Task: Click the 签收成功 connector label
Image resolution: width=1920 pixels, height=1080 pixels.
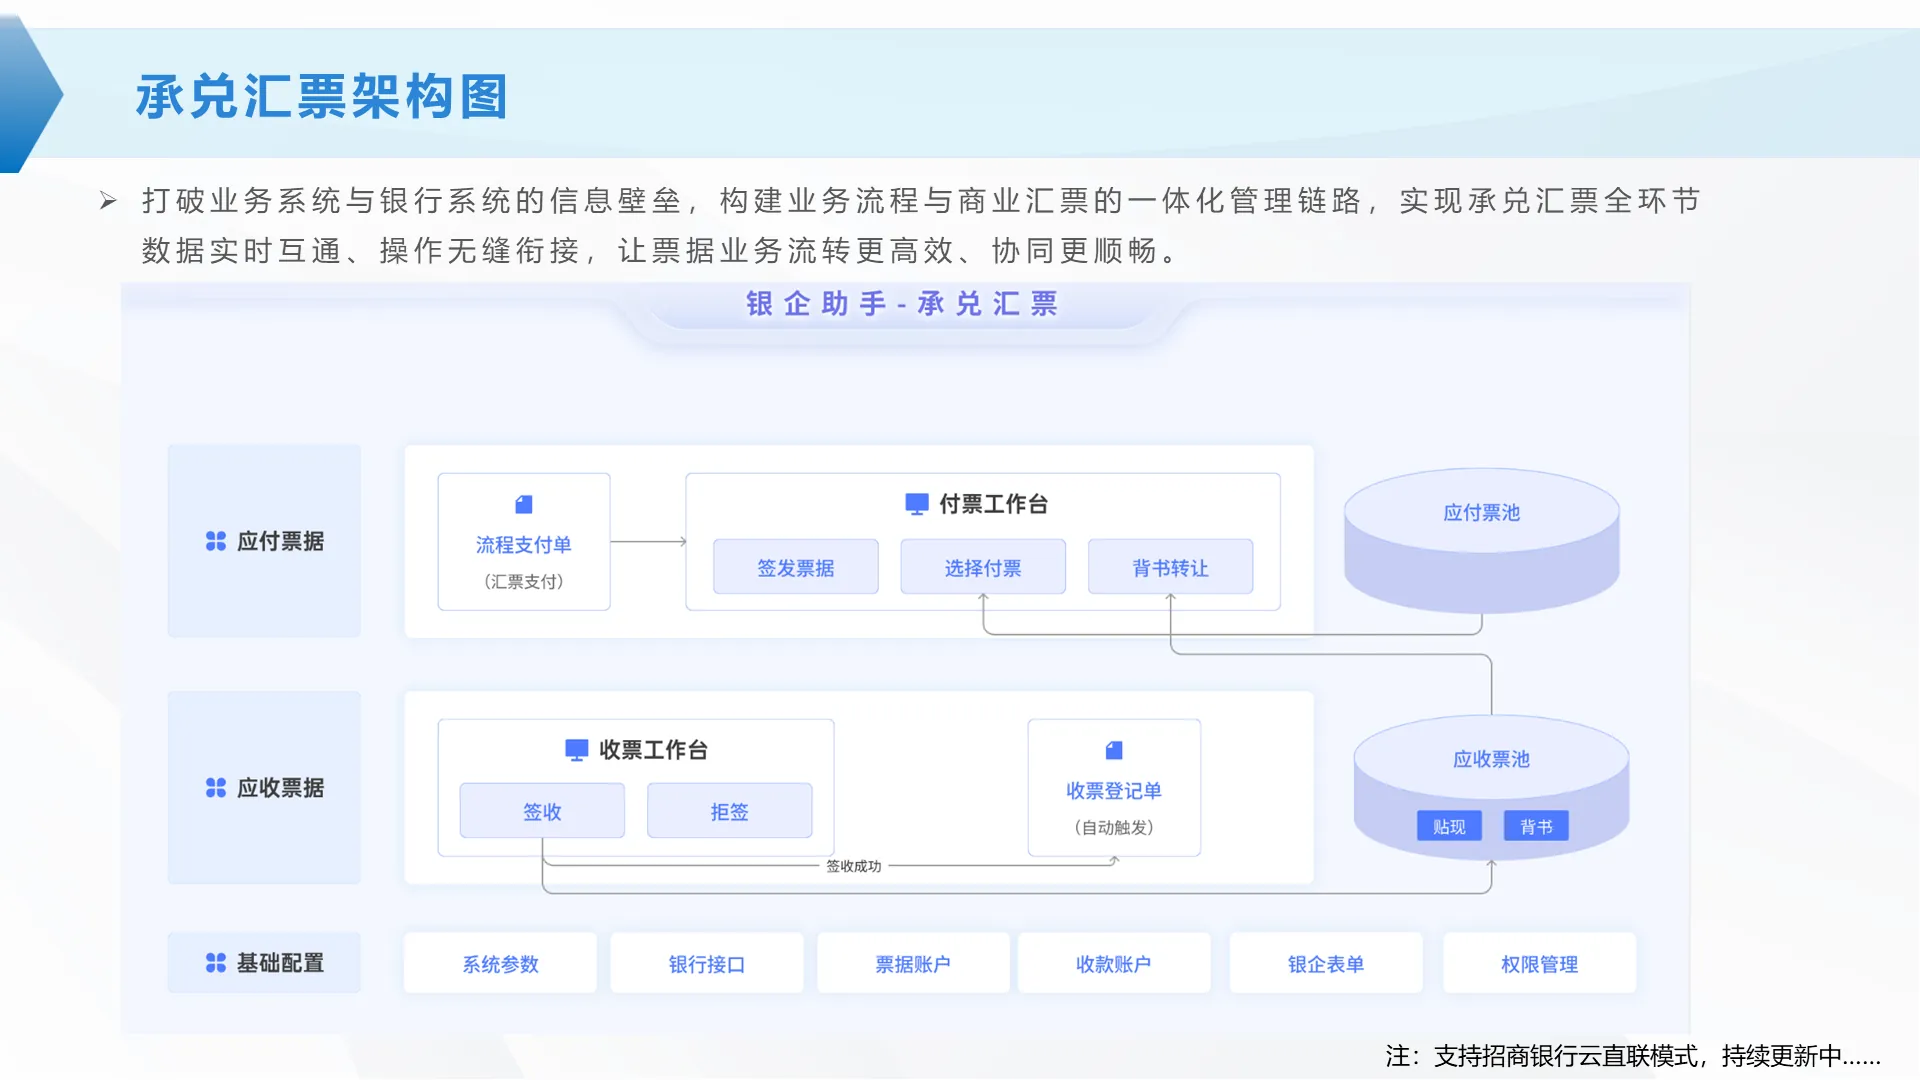Action: pos(854,866)
